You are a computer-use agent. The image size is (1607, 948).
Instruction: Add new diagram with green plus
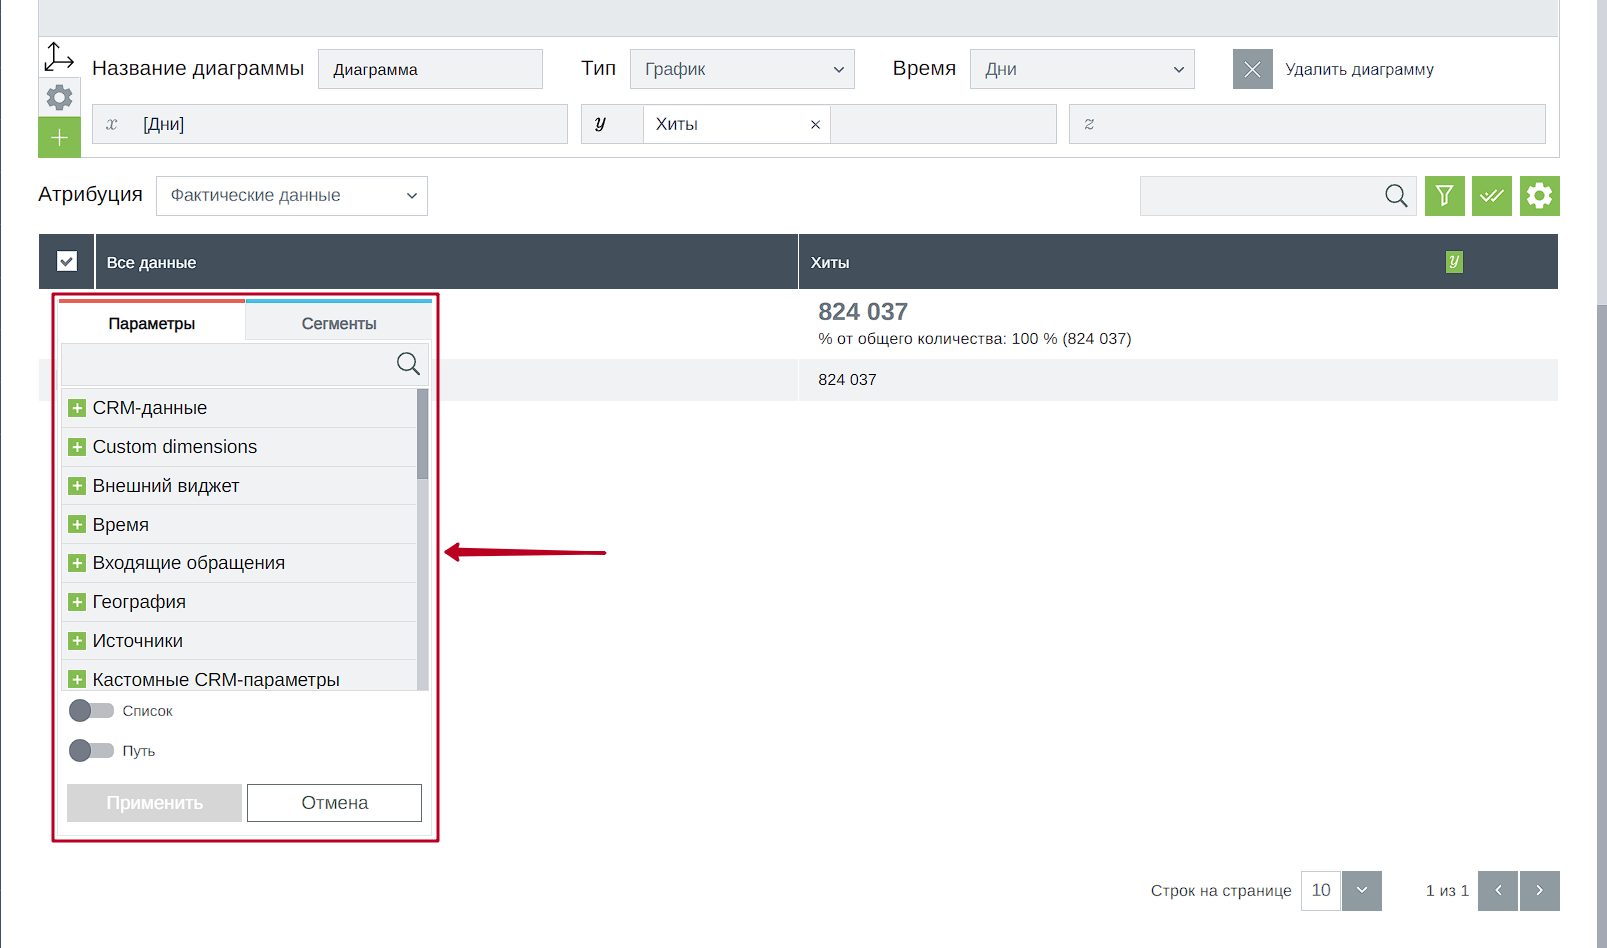click(59, 137)
